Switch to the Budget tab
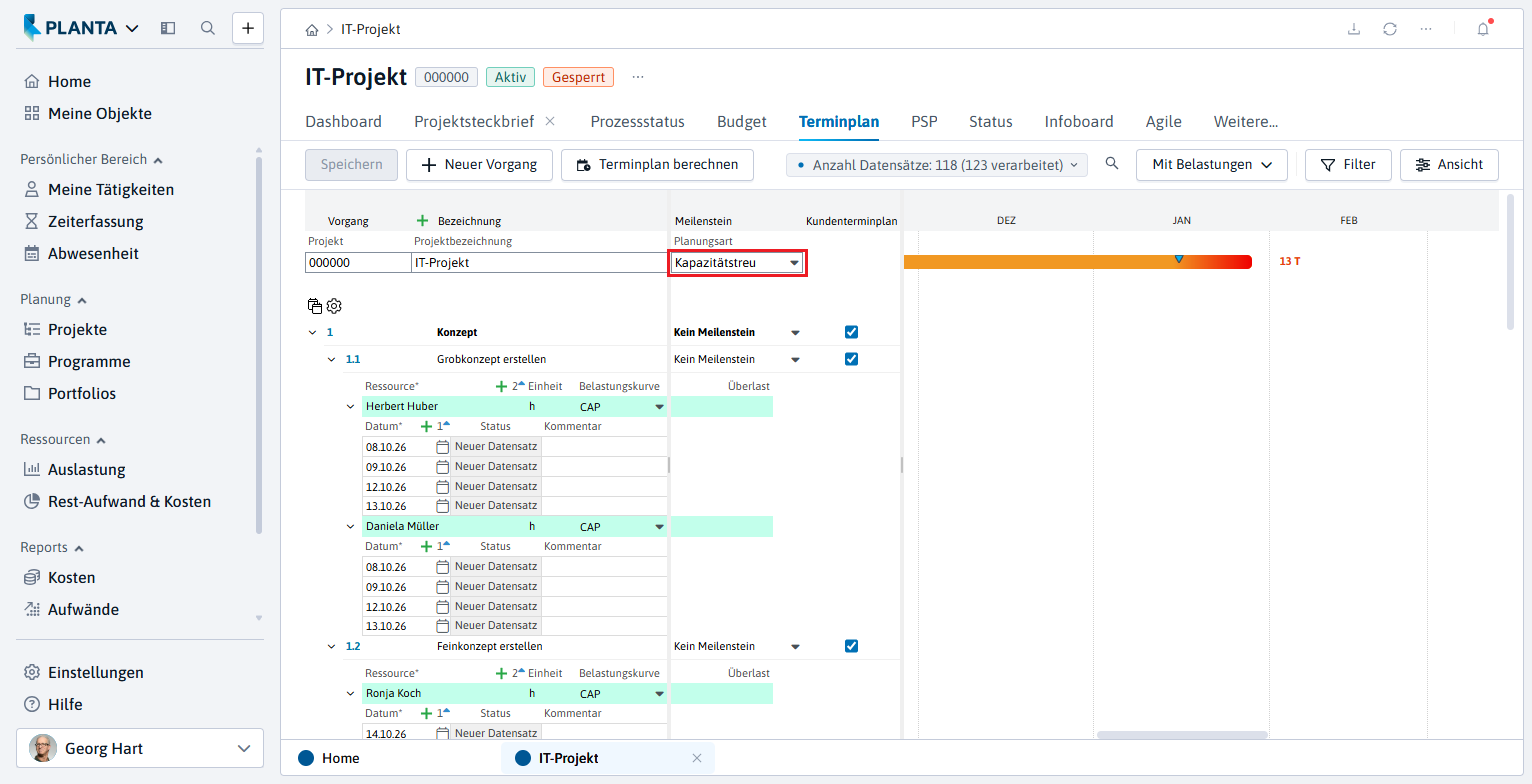 pos(742,122)
